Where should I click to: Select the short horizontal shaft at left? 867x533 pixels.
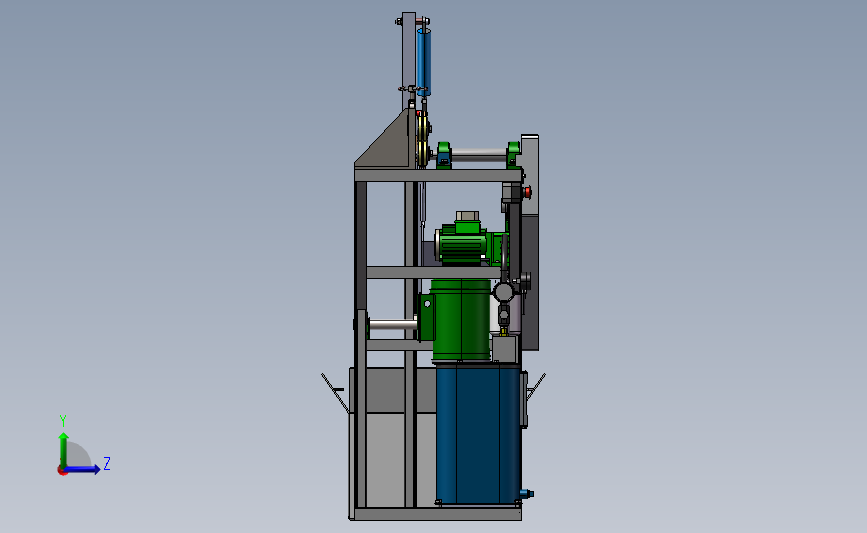[x=393, y=324]
